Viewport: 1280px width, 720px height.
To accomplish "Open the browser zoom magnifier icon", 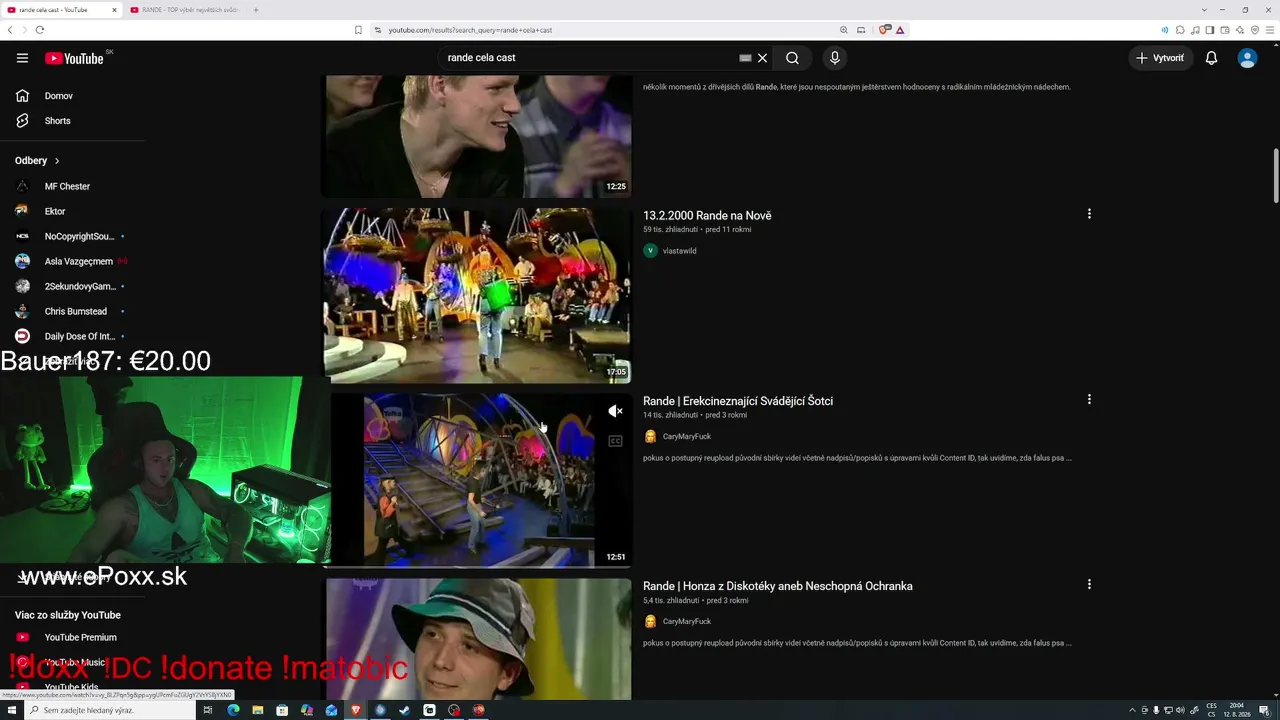I will (844, 30).
